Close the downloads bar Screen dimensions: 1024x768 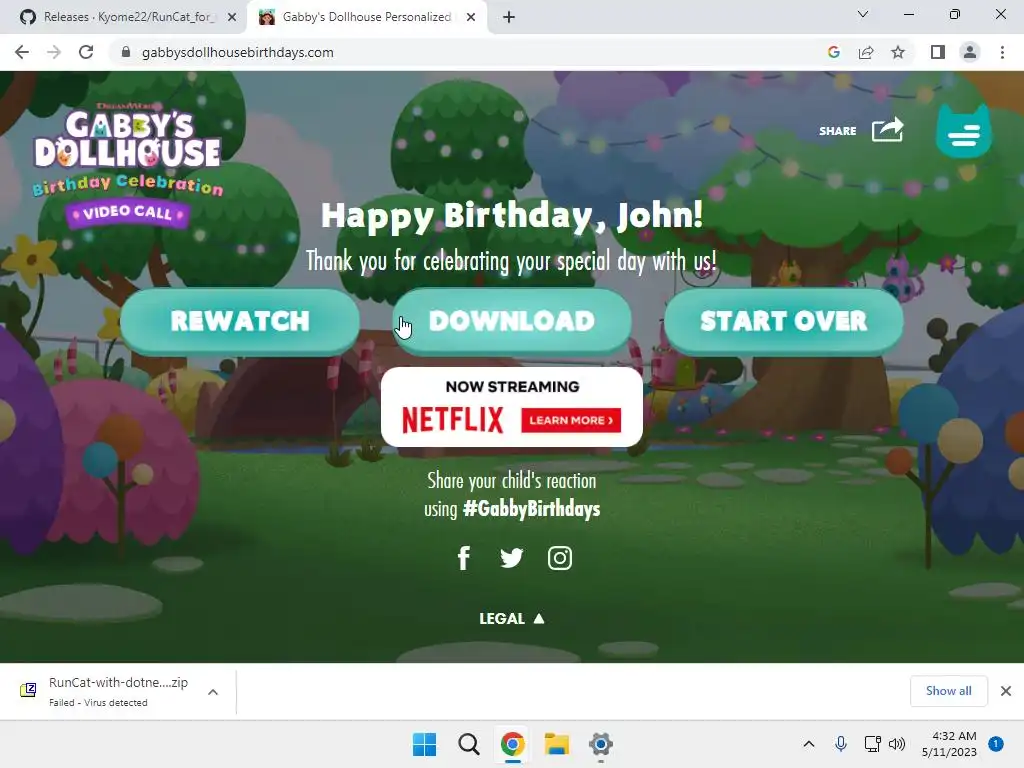(1006, 691)
